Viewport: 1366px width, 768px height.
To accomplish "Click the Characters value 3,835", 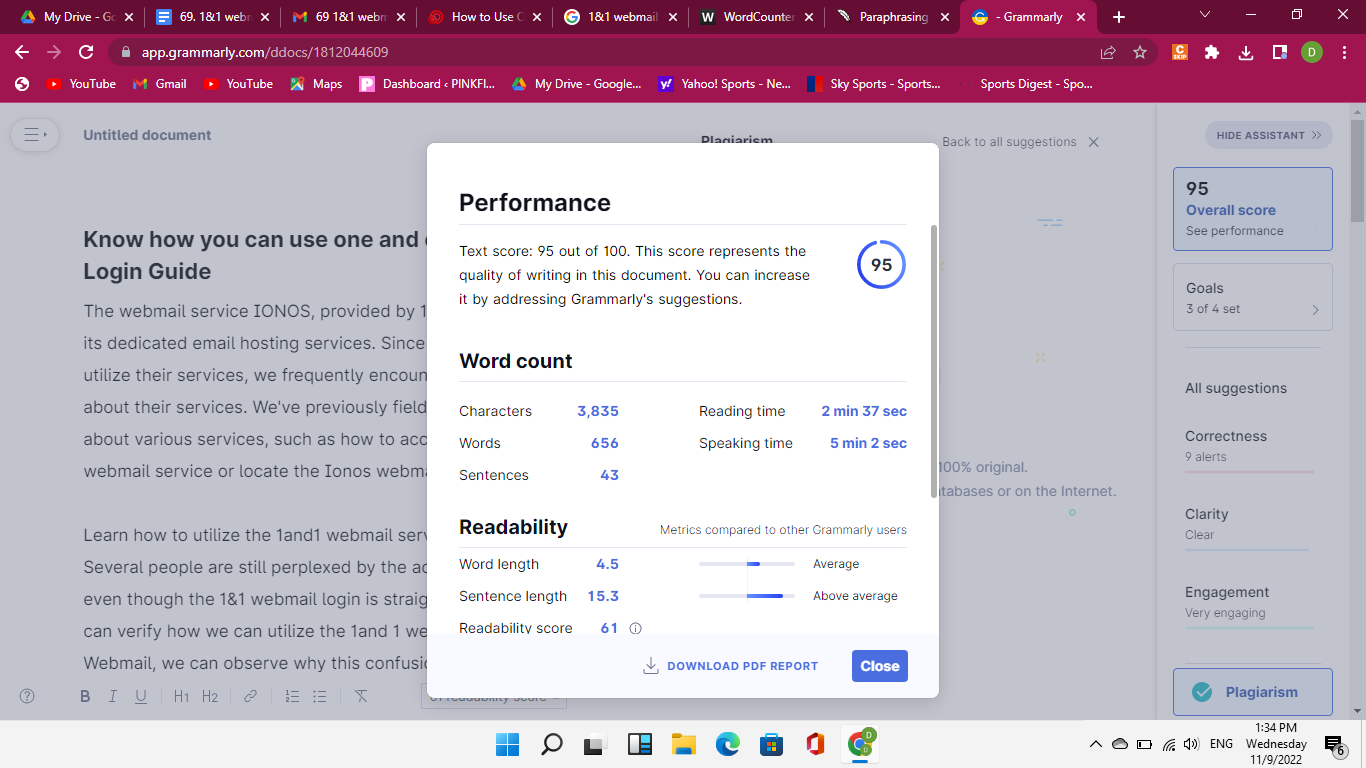I will (598, 411).
